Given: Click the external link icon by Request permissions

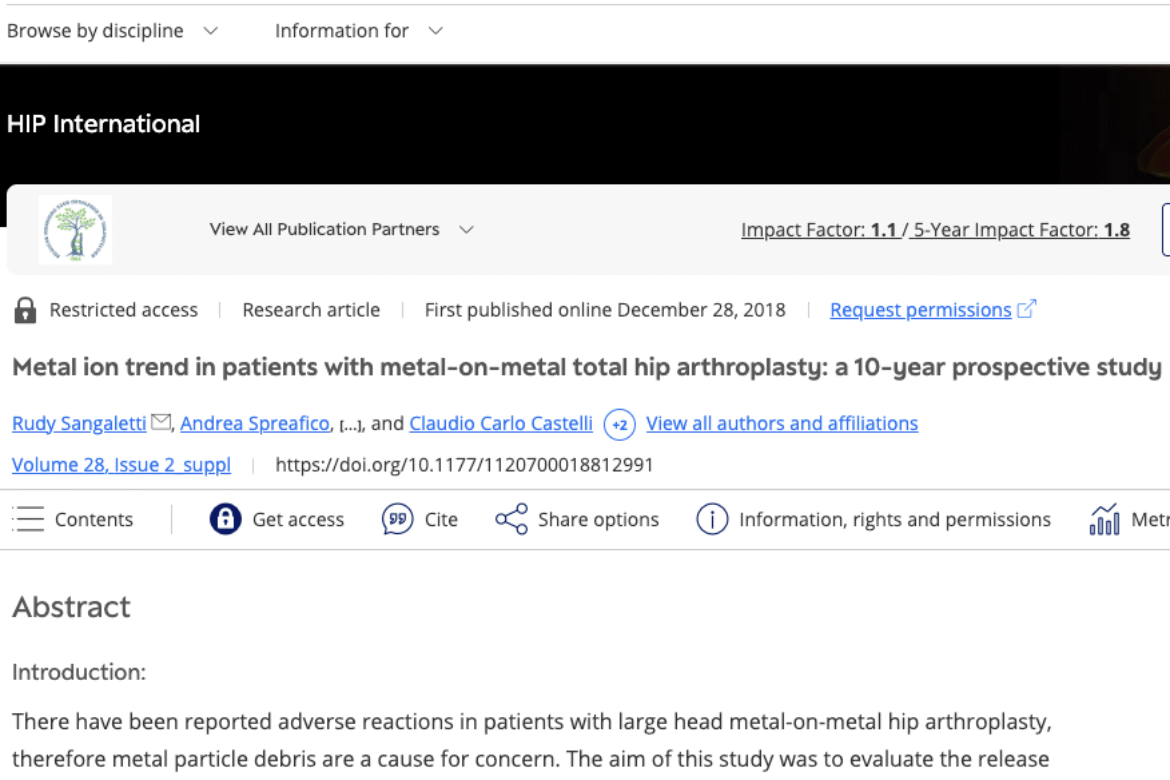Looking at the screenshot, I should (x=1026, y=310).
